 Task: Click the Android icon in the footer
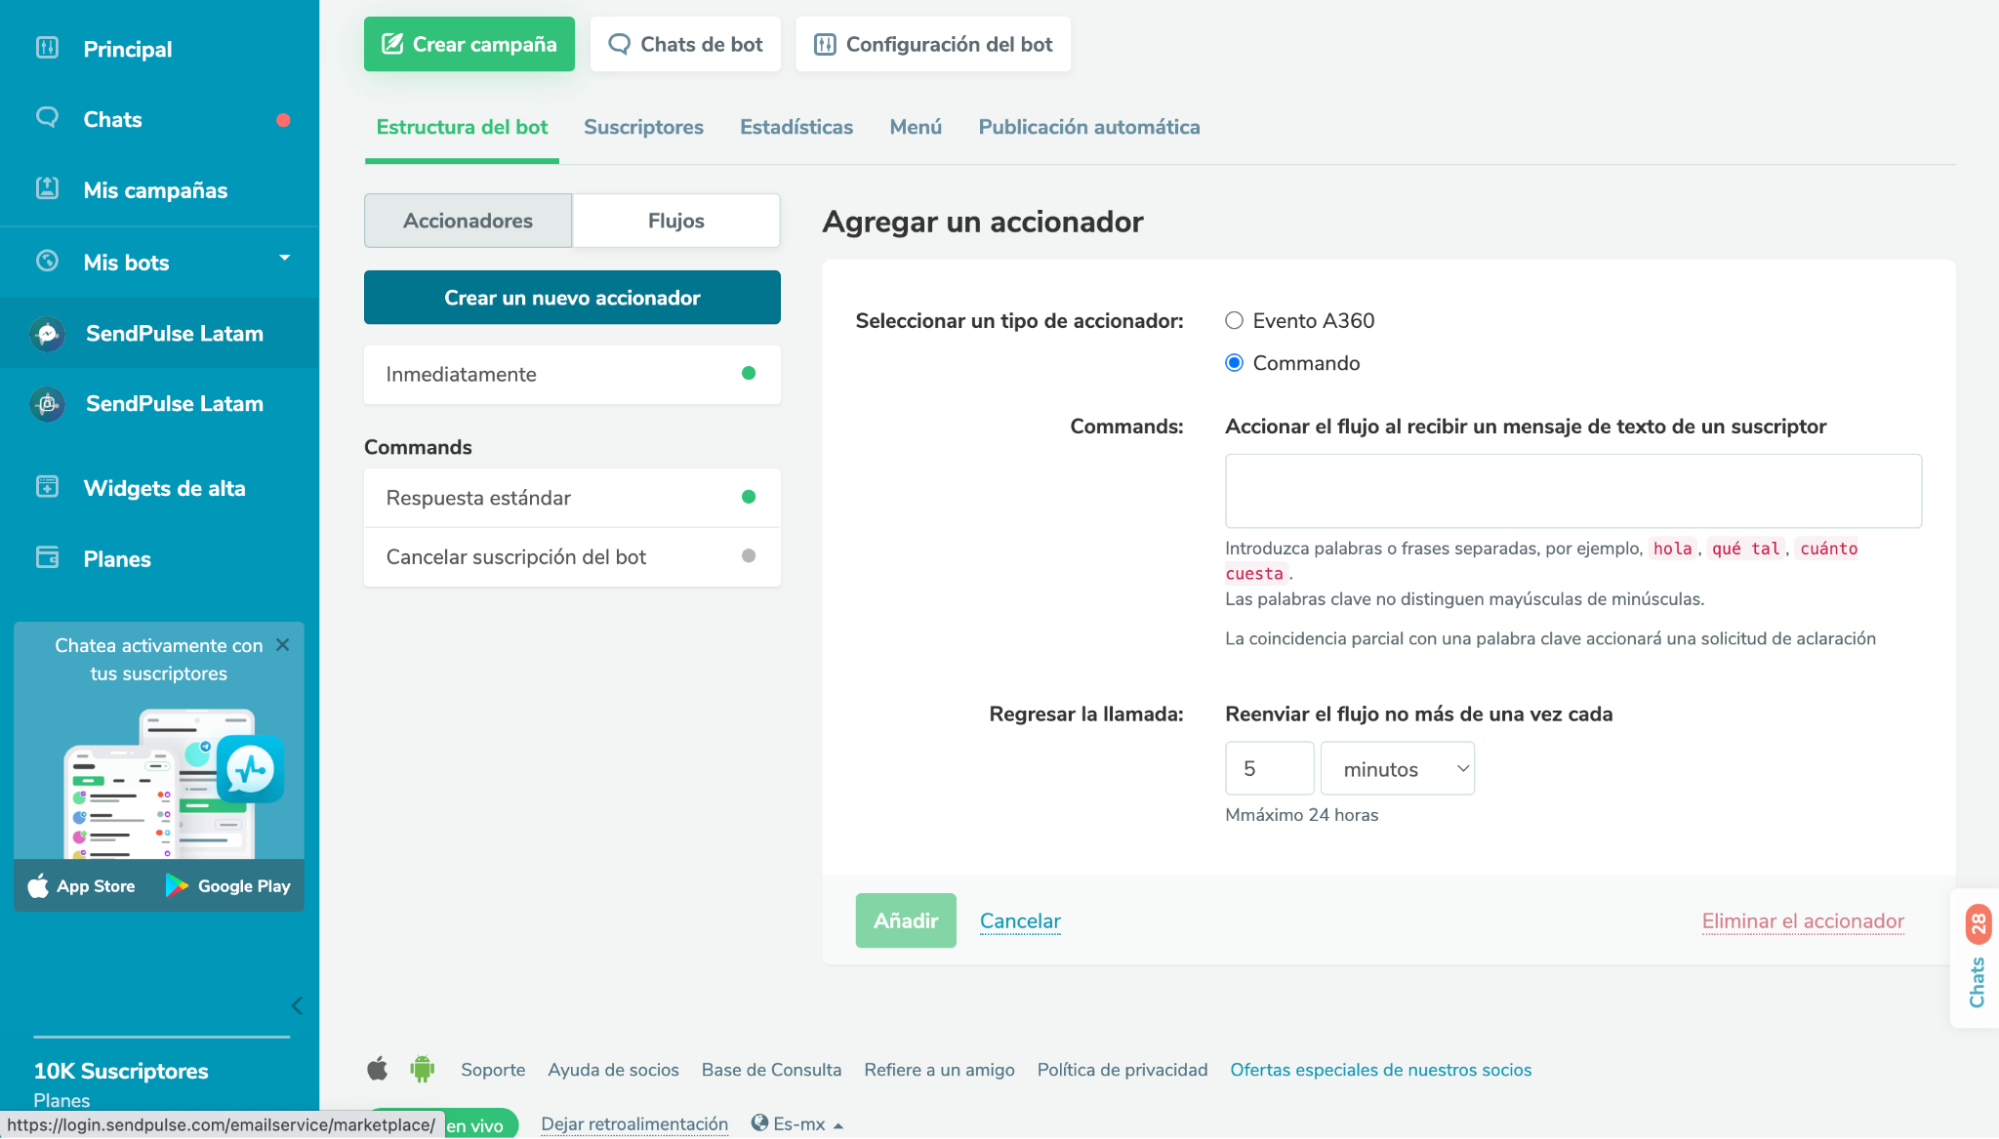click(x=423, y=1069)
